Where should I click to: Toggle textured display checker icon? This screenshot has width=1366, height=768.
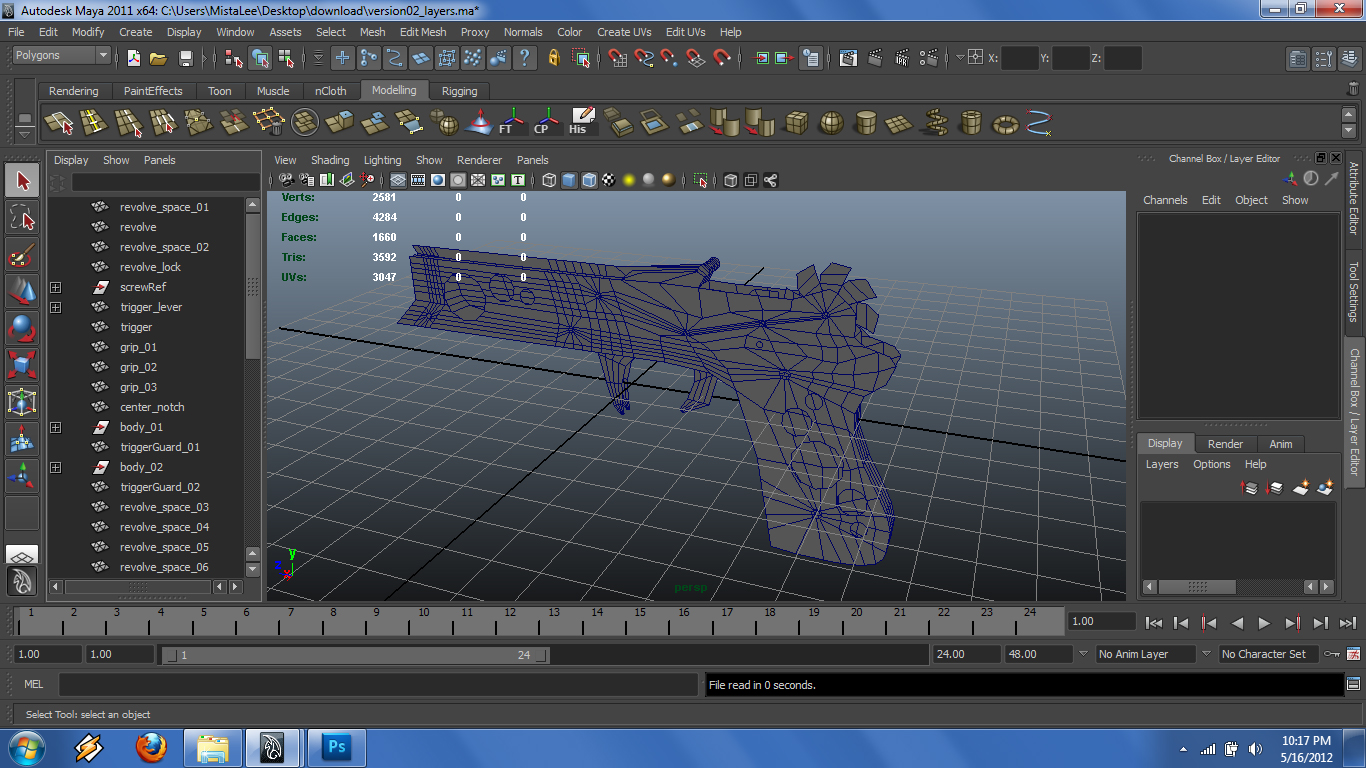click(x=609, y=180)
